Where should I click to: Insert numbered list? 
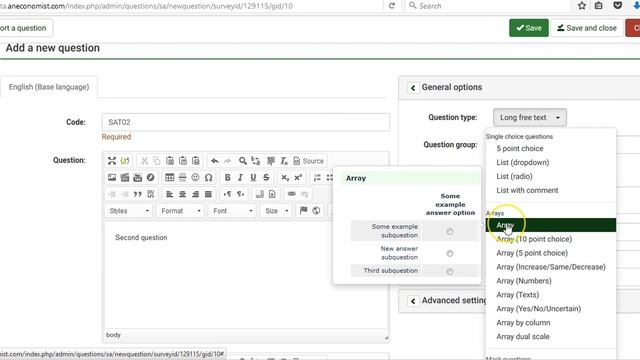tap(317, 178)
